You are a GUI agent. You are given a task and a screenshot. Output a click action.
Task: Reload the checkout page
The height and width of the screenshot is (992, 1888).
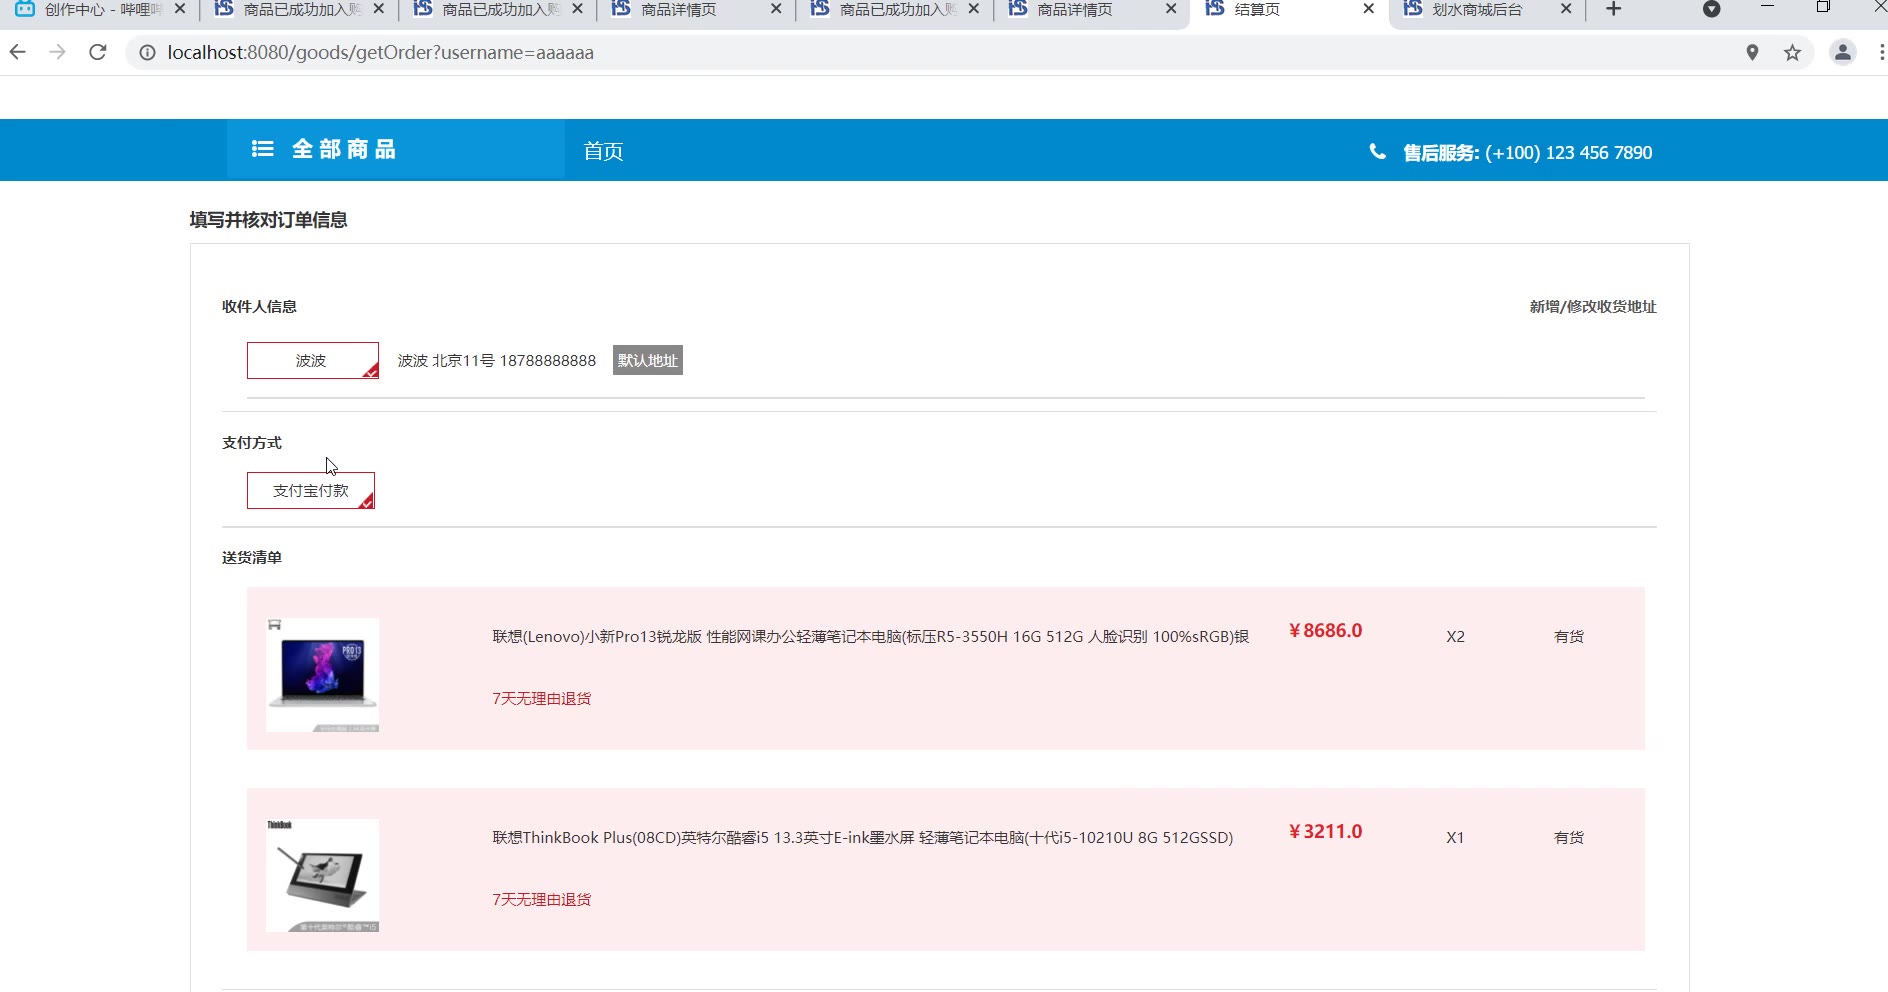point(98,52)
